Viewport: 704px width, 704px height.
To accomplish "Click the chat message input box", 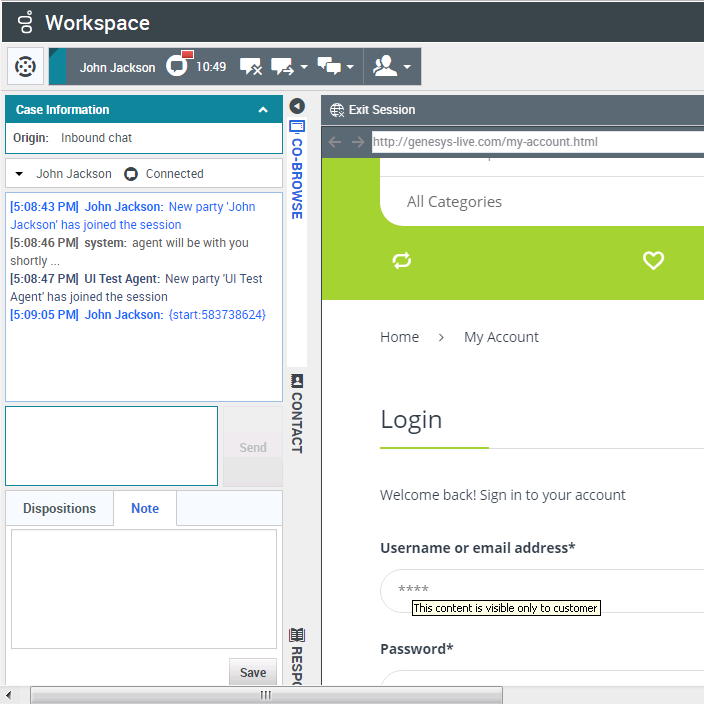I will (x=111, y=446).
